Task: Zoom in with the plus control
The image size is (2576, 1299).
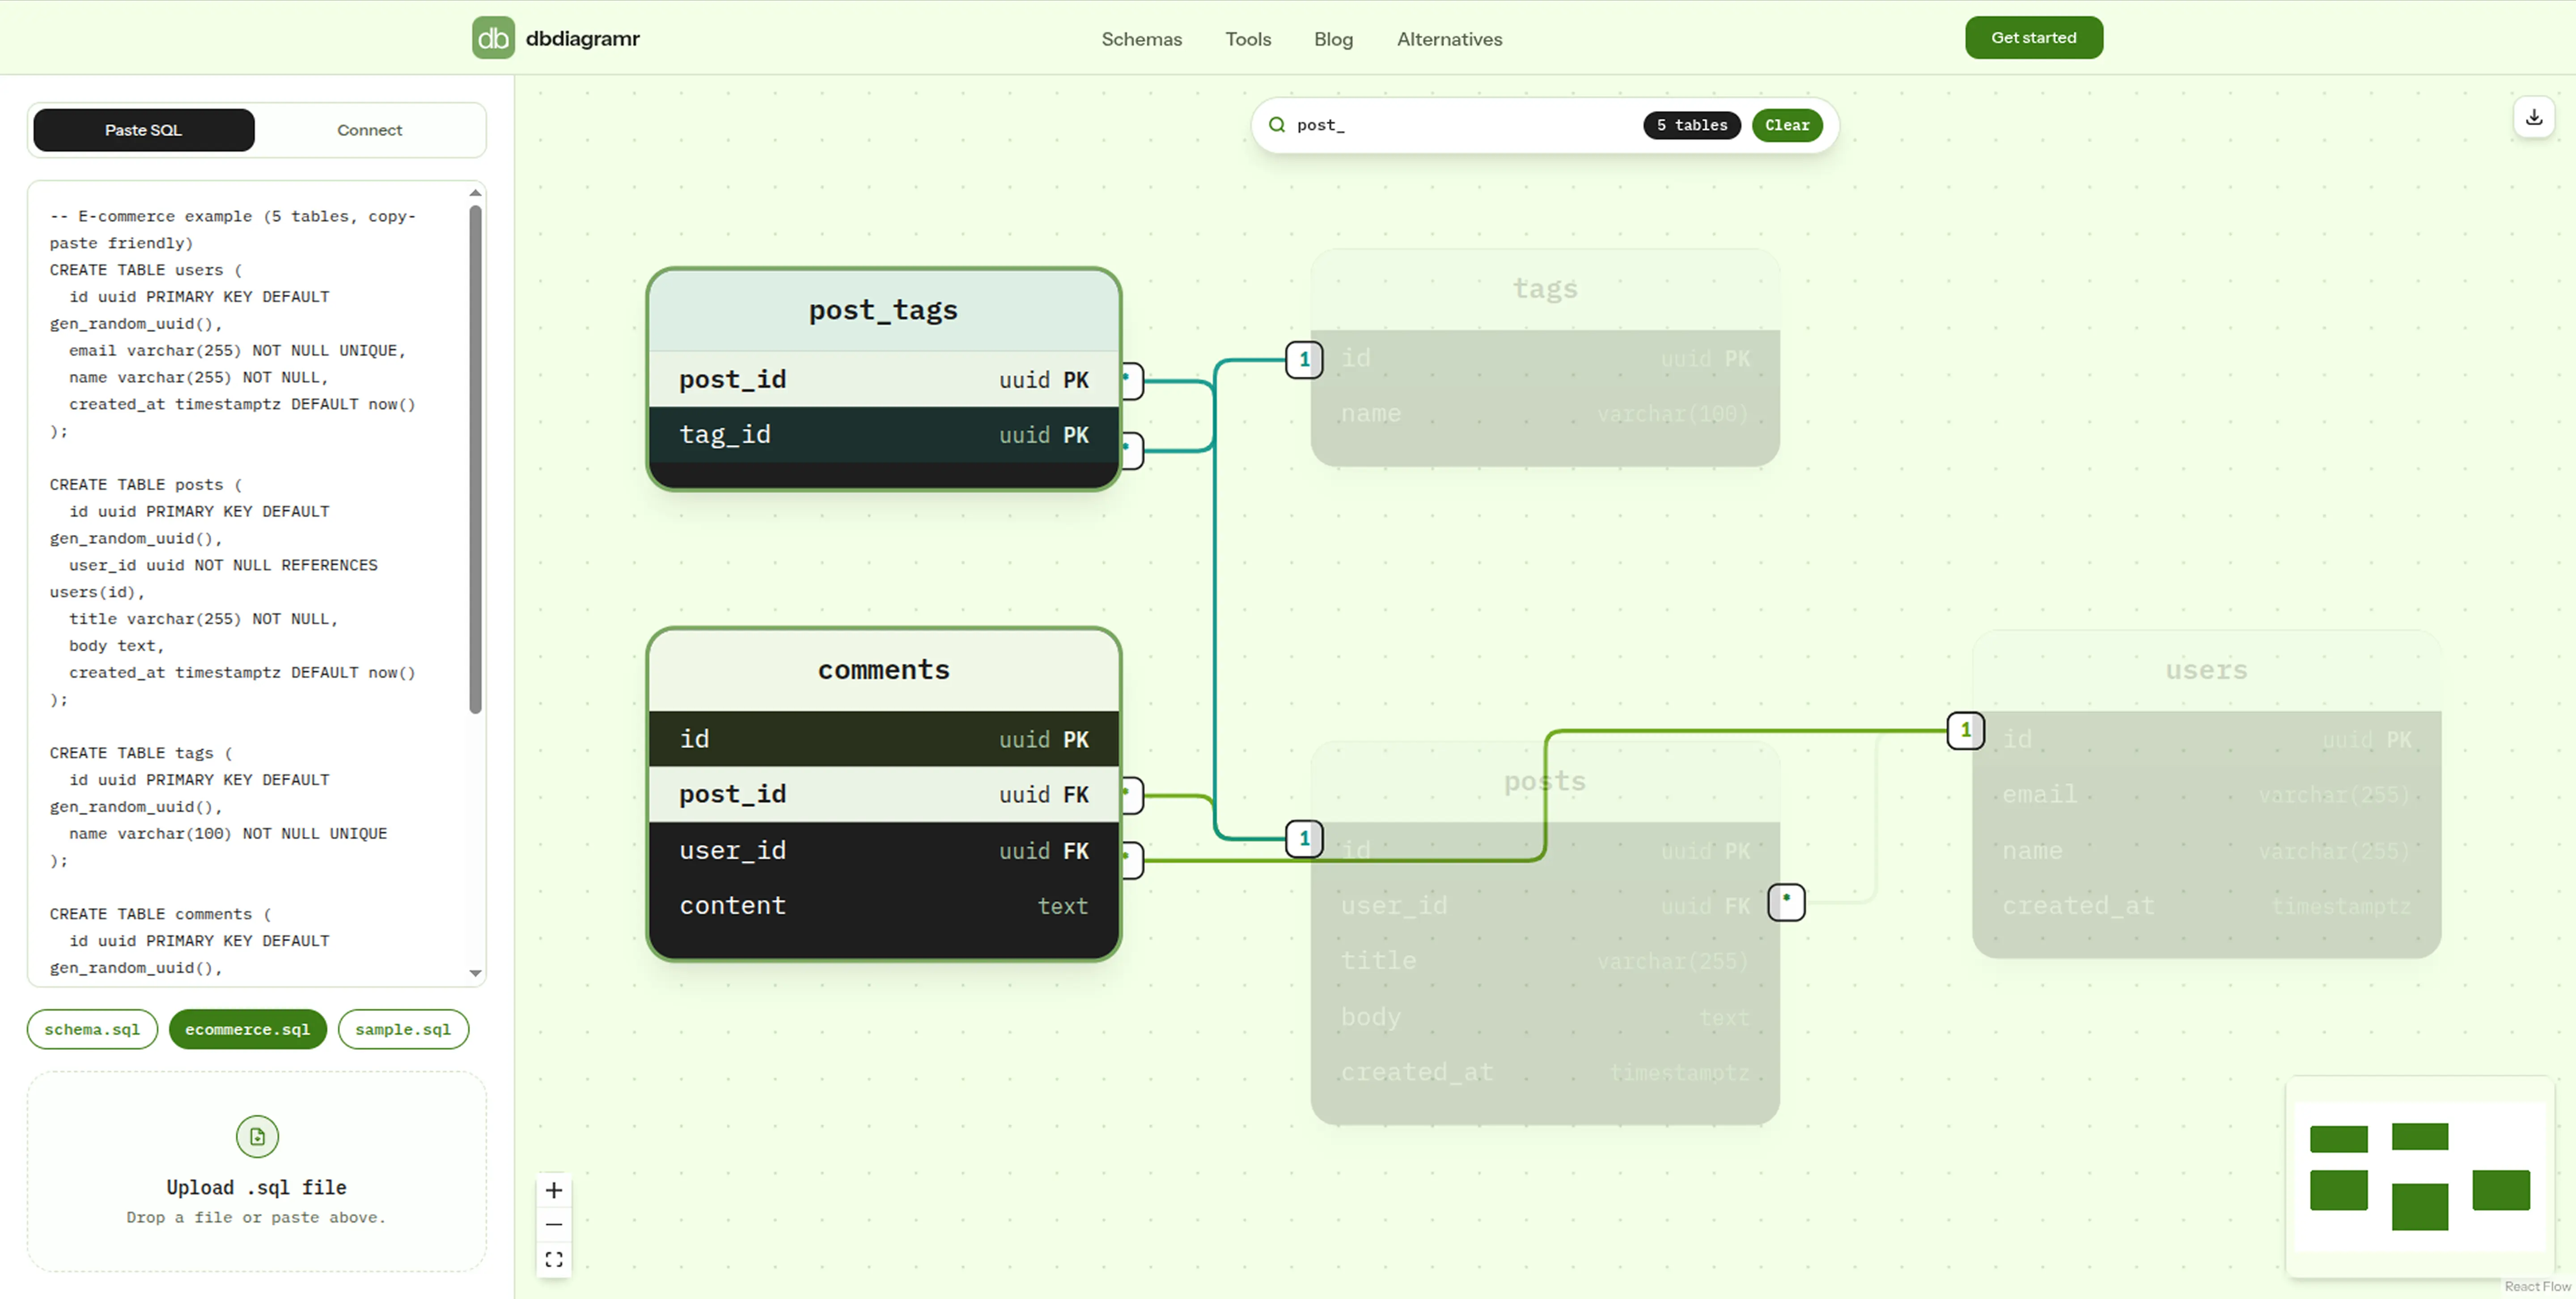Action: (554, 1190)
